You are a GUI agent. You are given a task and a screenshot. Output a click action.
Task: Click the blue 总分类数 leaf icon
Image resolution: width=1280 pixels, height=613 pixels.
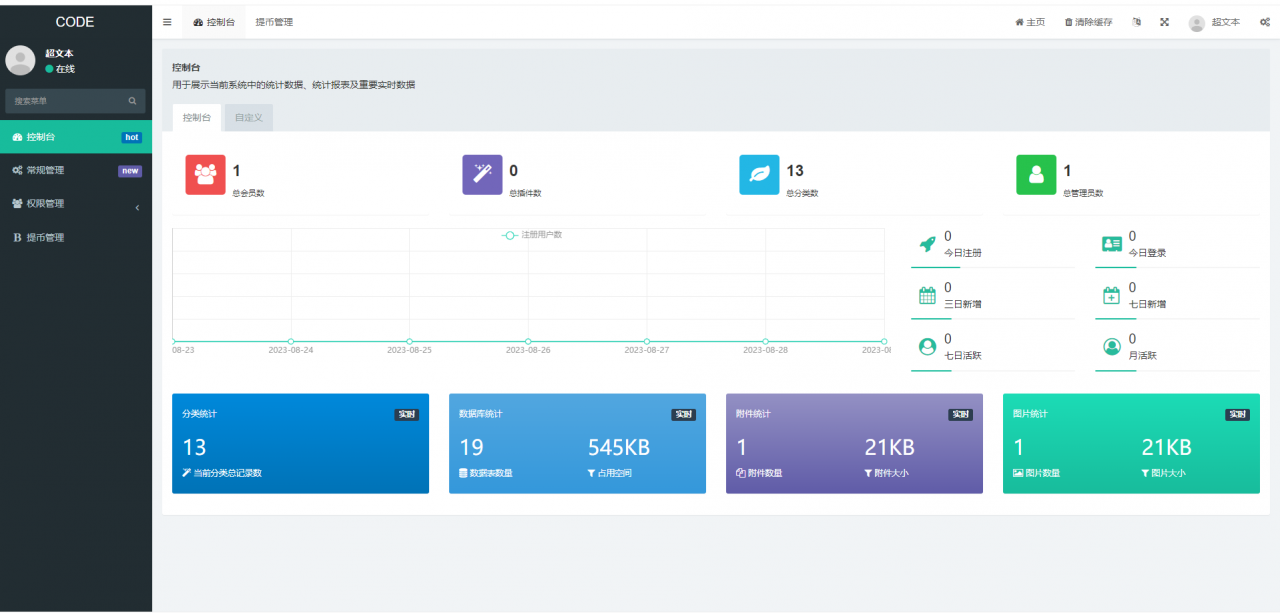[759, 174]
